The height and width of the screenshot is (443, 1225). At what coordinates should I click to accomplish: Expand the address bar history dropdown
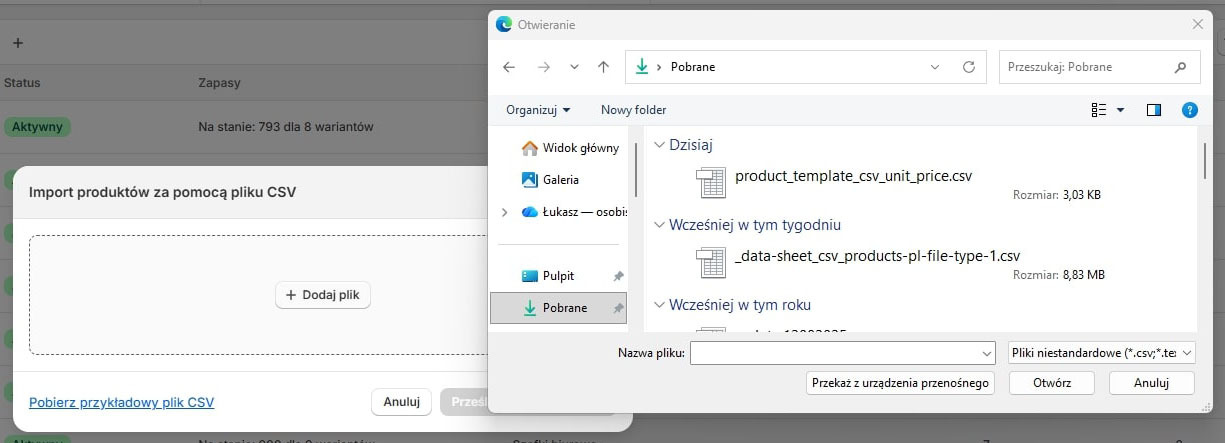935,67
